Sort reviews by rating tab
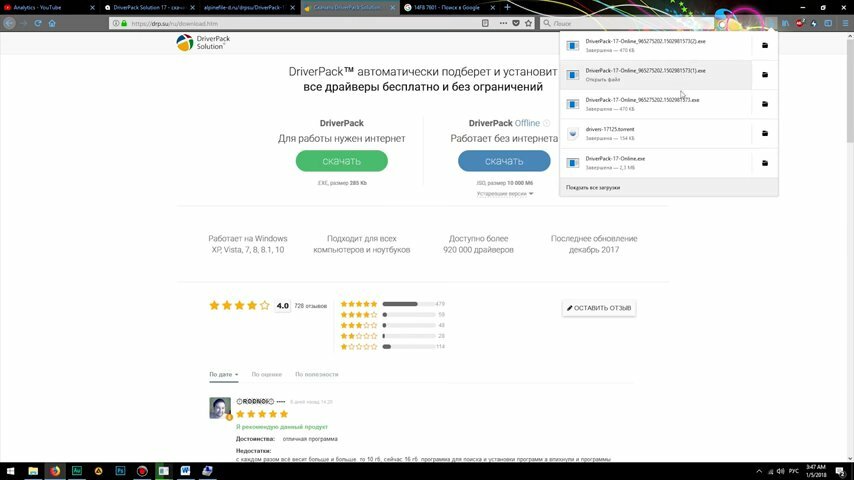Screen dimensions: 854x480 click(266, 374)
